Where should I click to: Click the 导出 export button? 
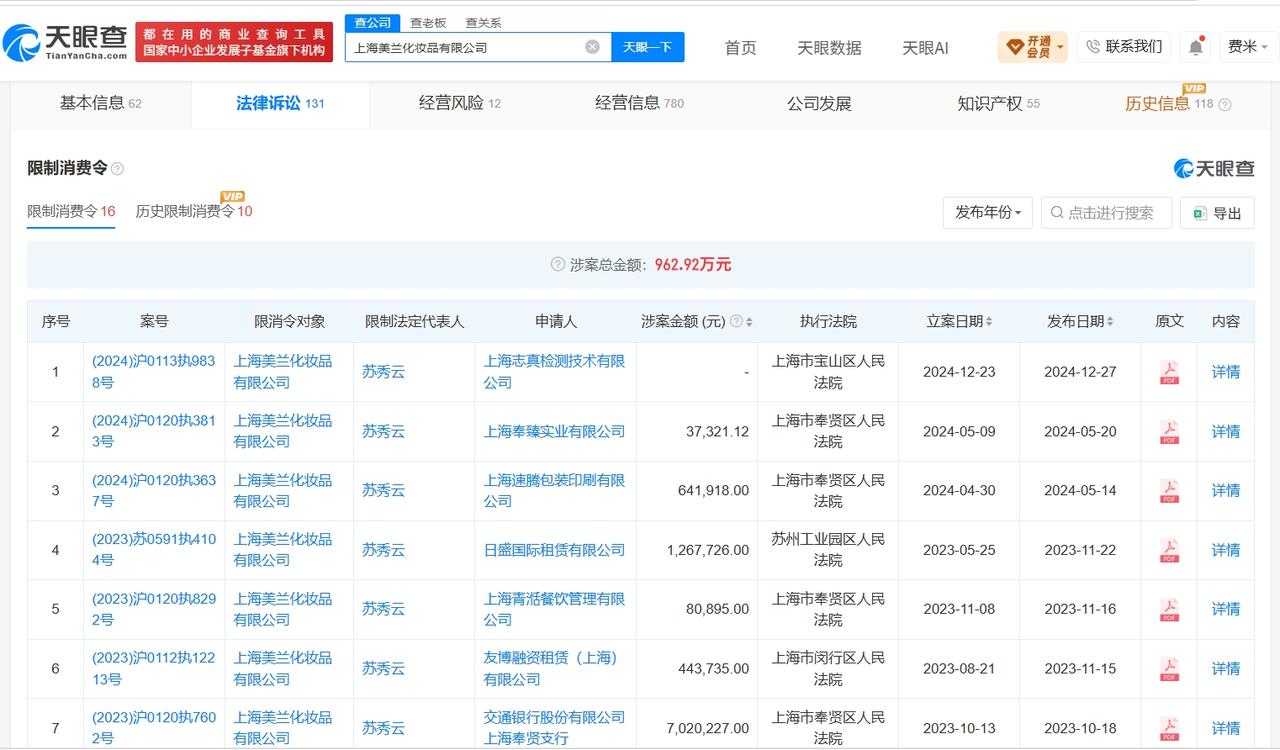(1217, 213)
